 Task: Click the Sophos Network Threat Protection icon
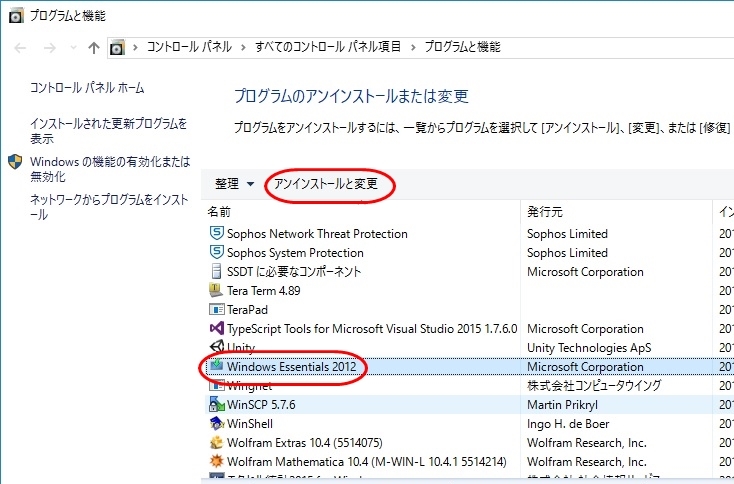pos(216,234)
